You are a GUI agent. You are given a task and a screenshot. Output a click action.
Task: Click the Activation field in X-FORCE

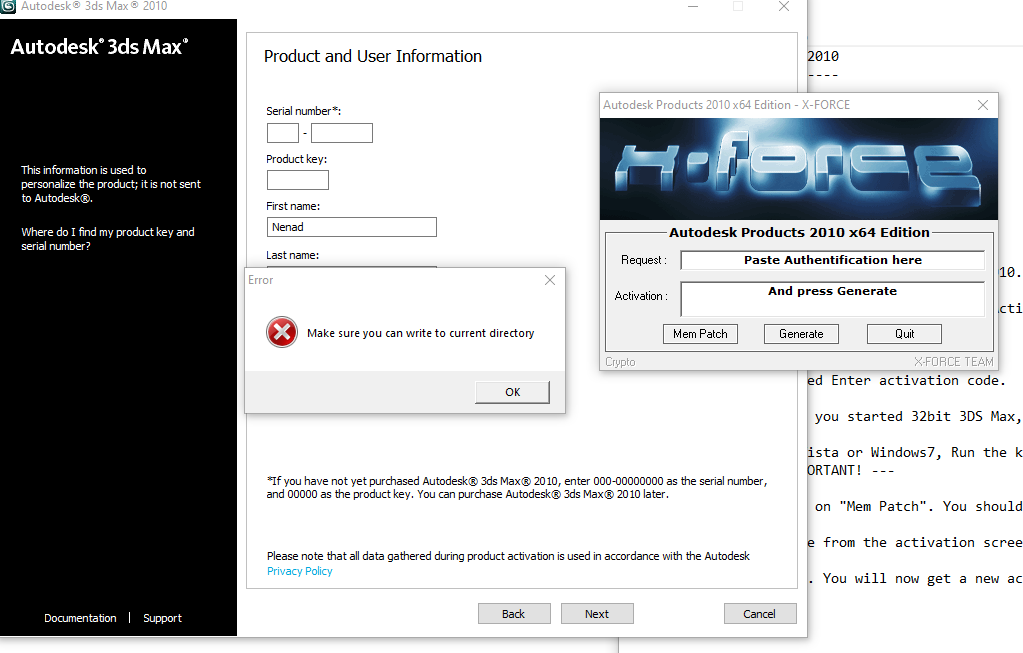[x=832, y=299]
